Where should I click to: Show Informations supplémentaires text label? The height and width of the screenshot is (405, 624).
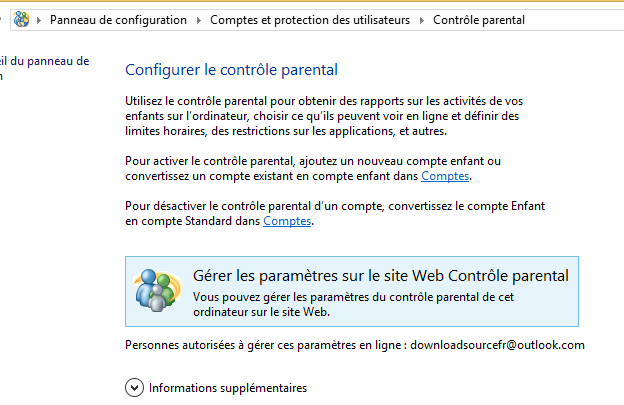tap(228, 388)
